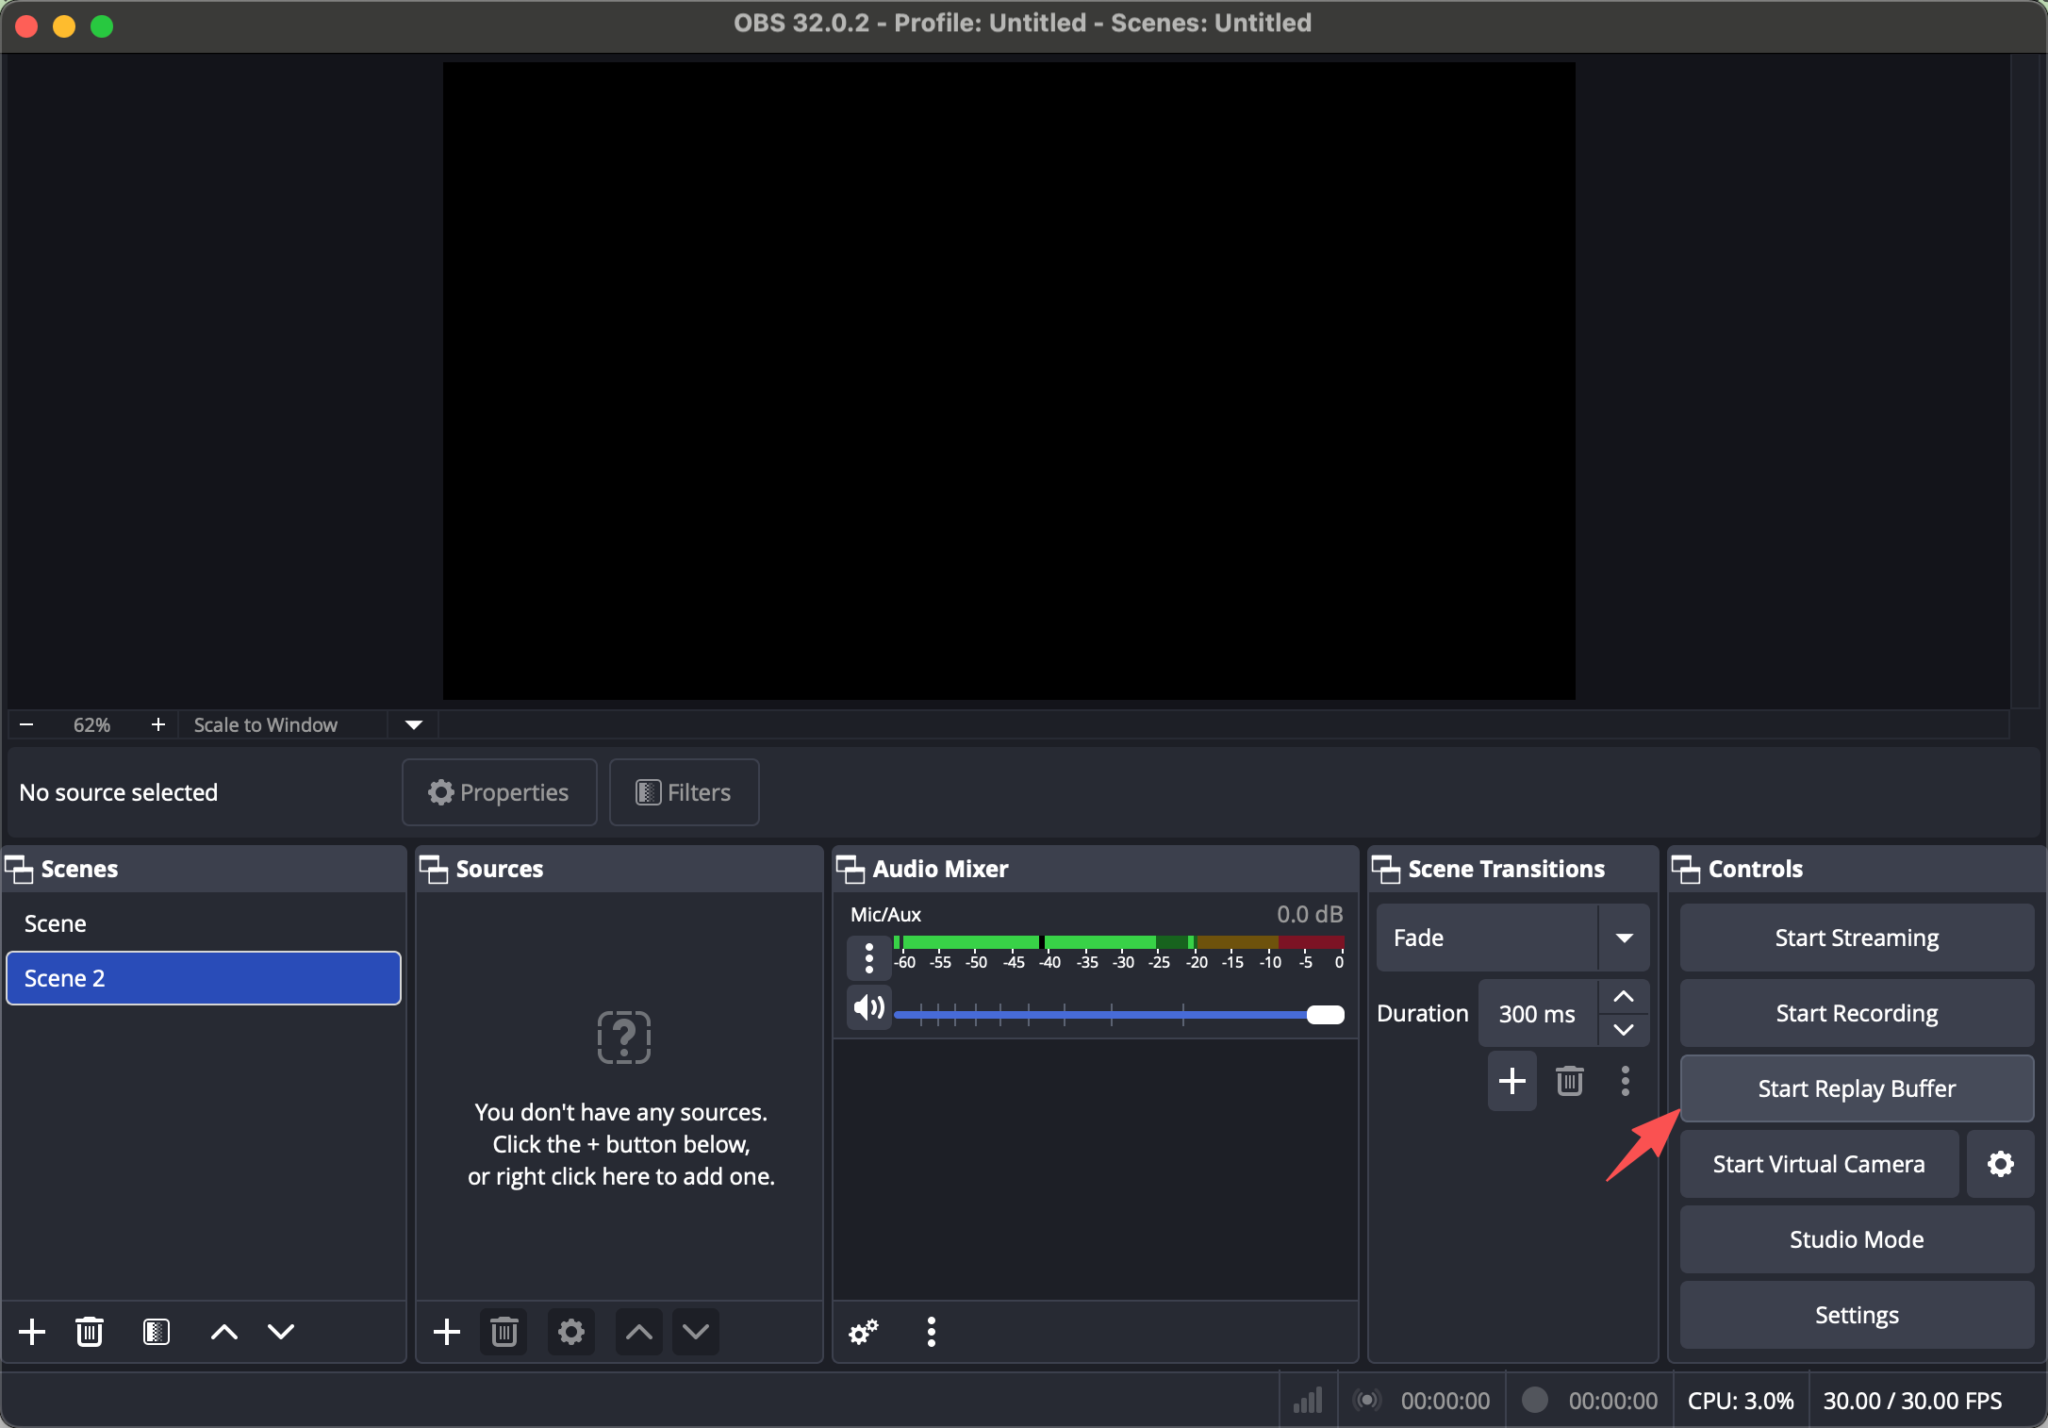
Task: Open advanced audio properties gear in Audio Mixer
Action: tap(862, 1331)
